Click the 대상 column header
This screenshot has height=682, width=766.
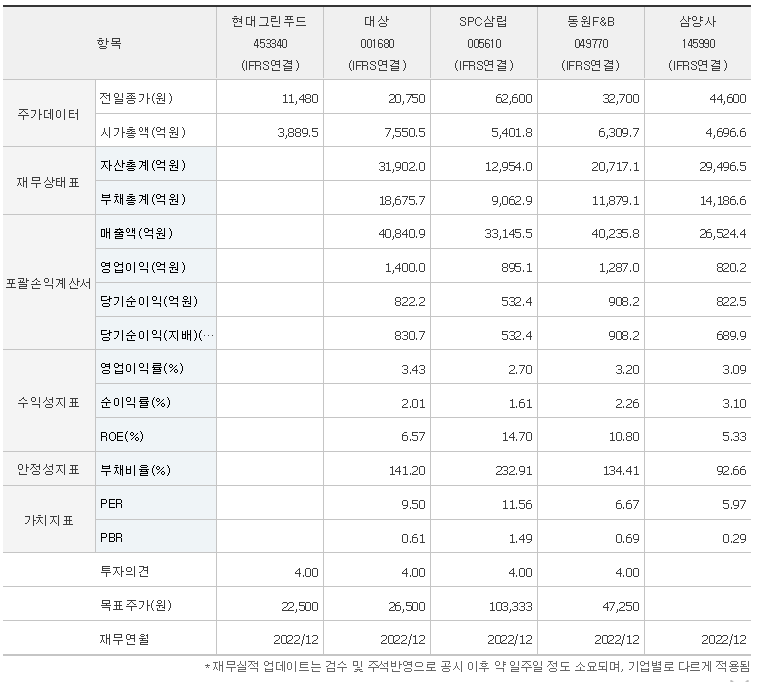tap(377, 43)
